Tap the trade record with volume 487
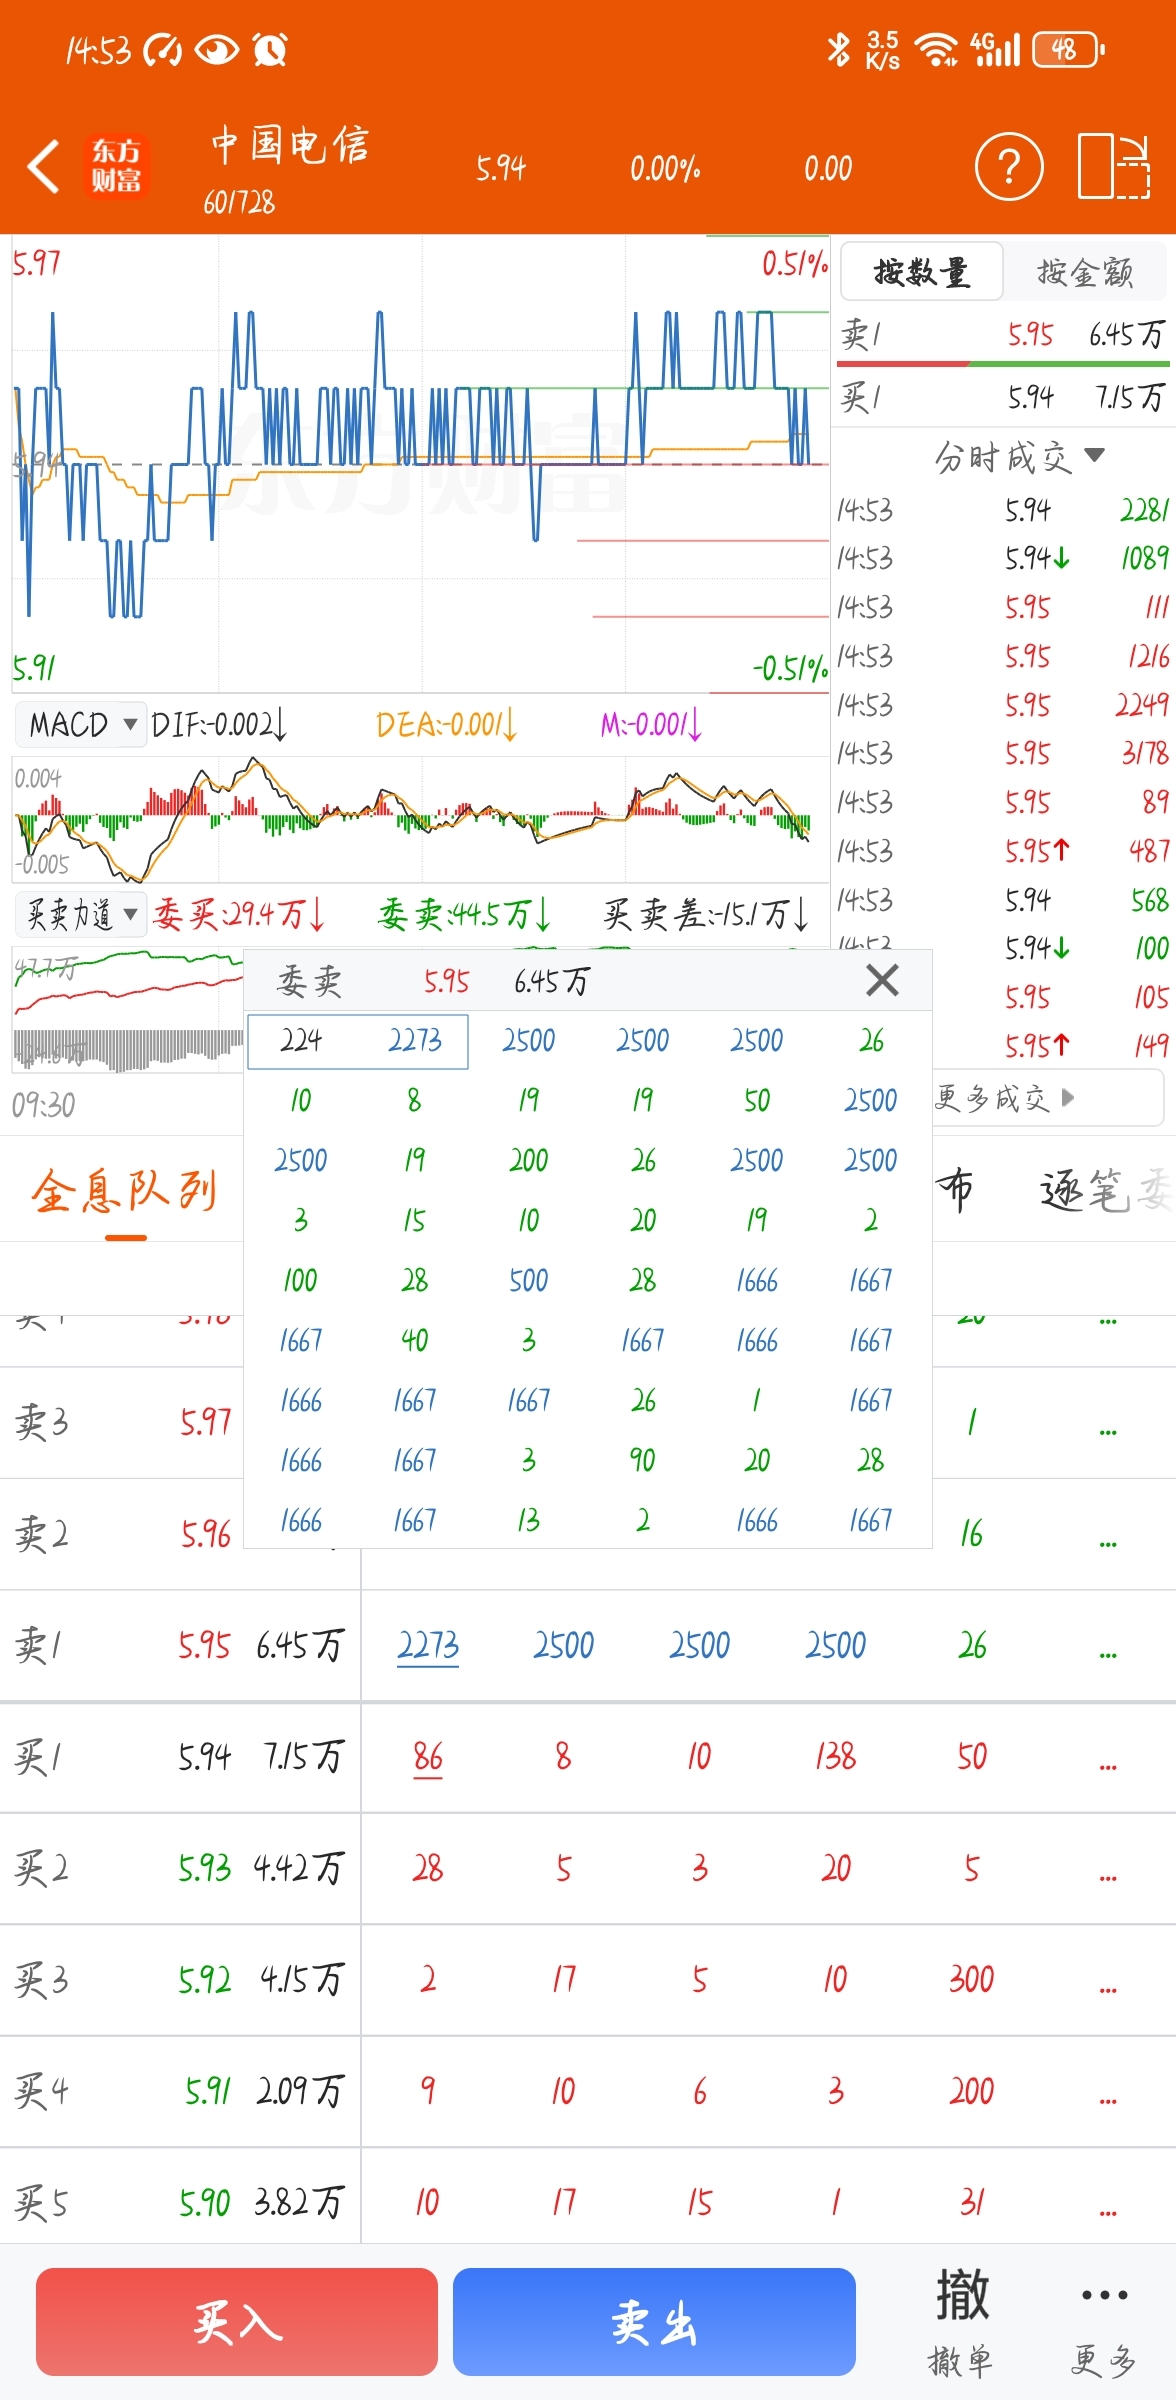Viewport: 1176px width, 2400px height. [x=1003, y=851]
